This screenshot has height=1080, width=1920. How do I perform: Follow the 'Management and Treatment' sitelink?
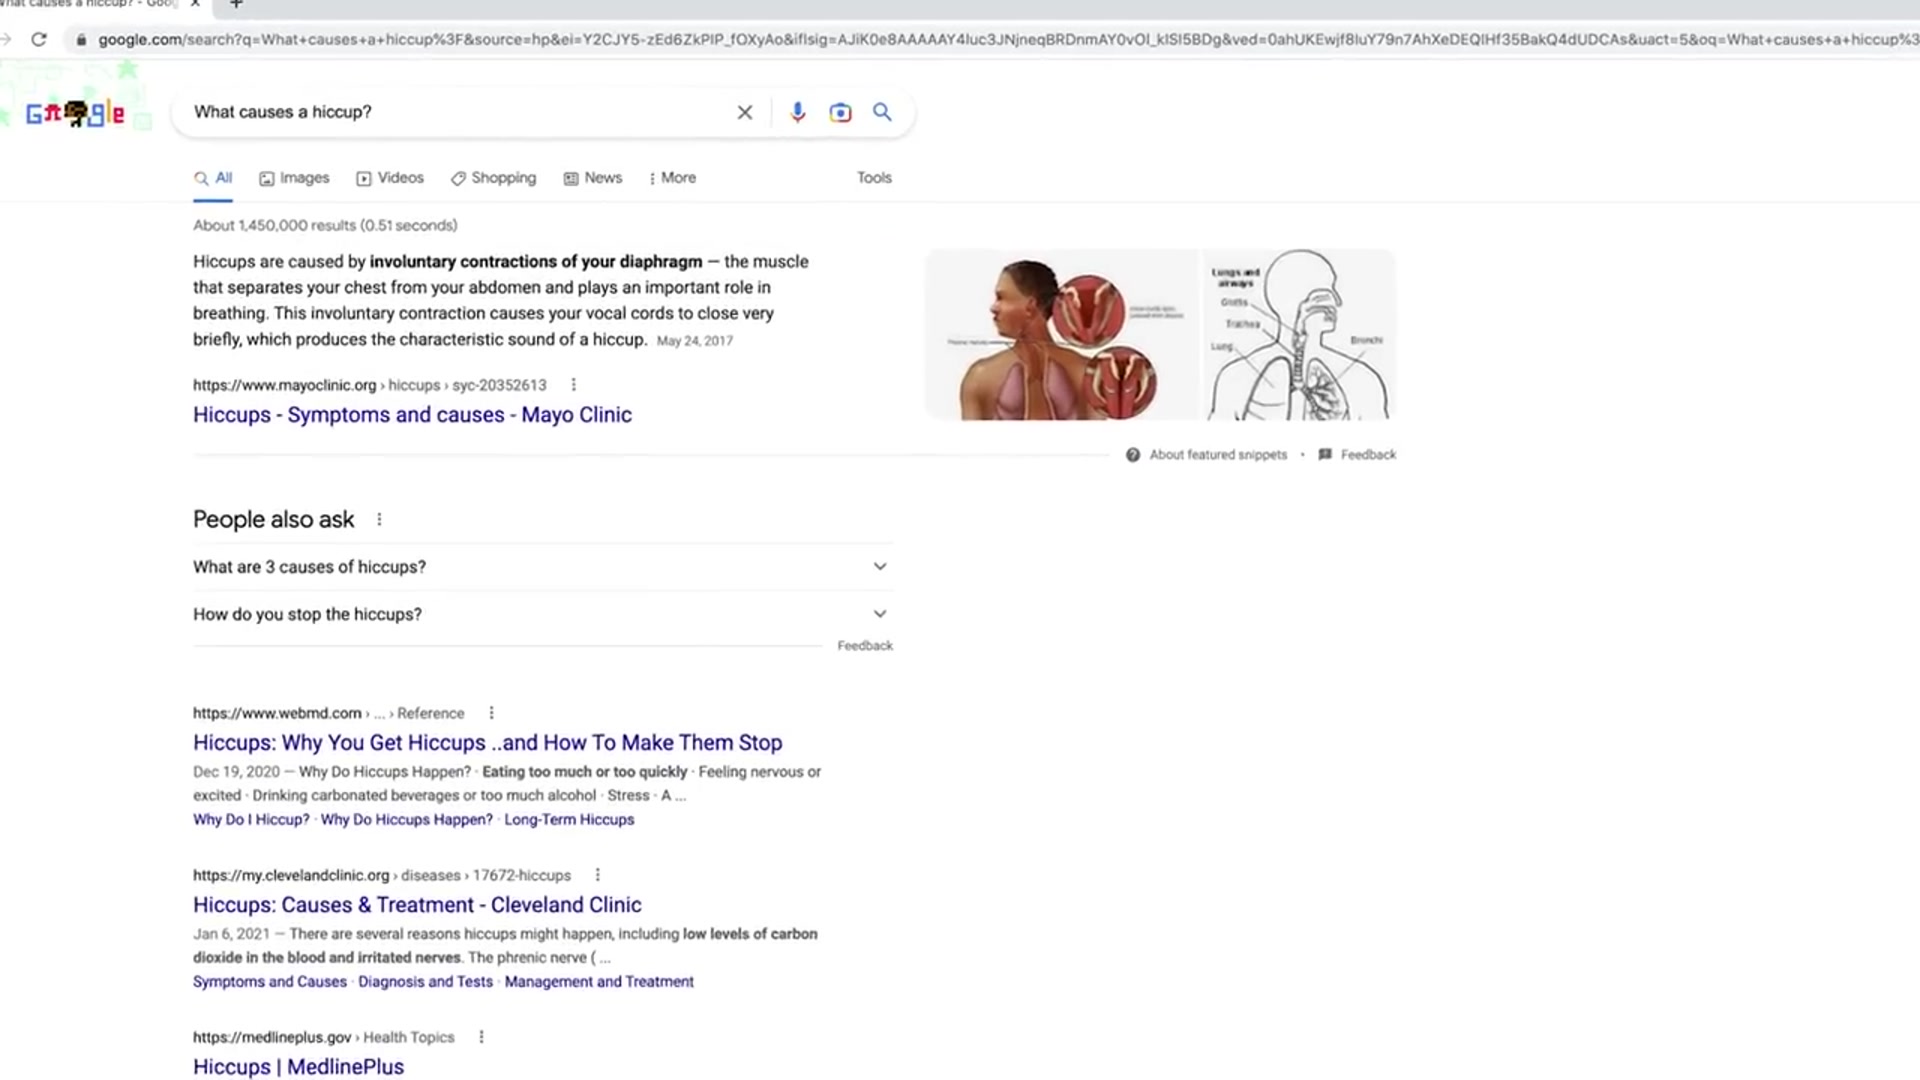(x=599, y=982)
